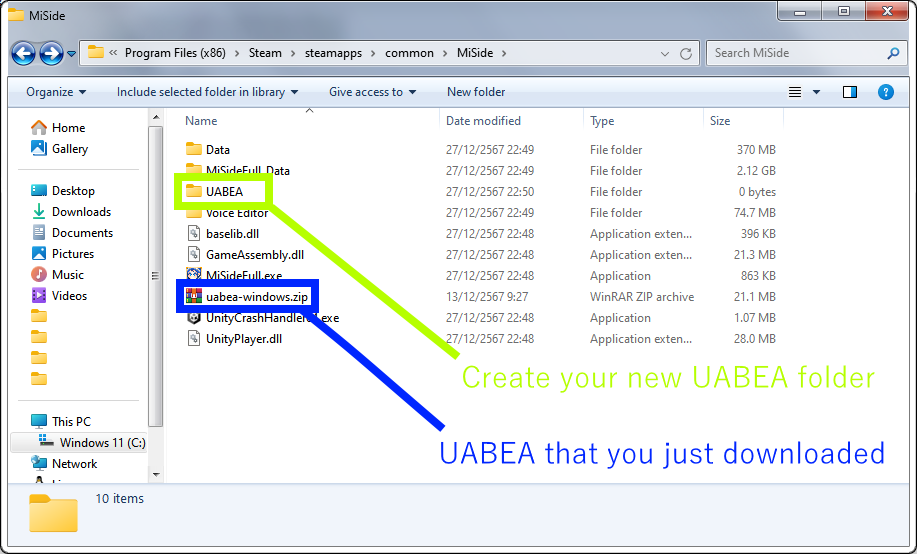
Task: Refresh the MiSide folder view
Action: [x=686, y=54]
